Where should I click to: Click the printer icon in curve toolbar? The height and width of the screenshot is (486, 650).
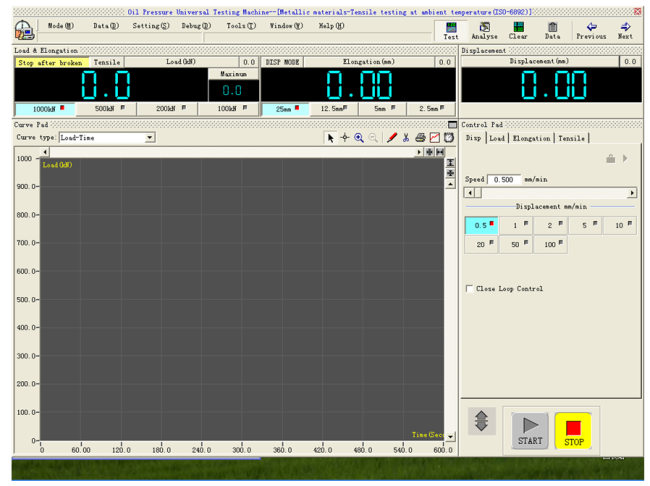(420, 138)
